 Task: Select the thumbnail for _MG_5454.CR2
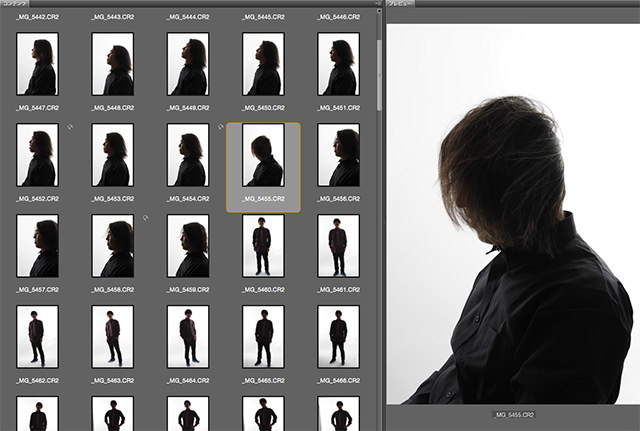point(188,155)
